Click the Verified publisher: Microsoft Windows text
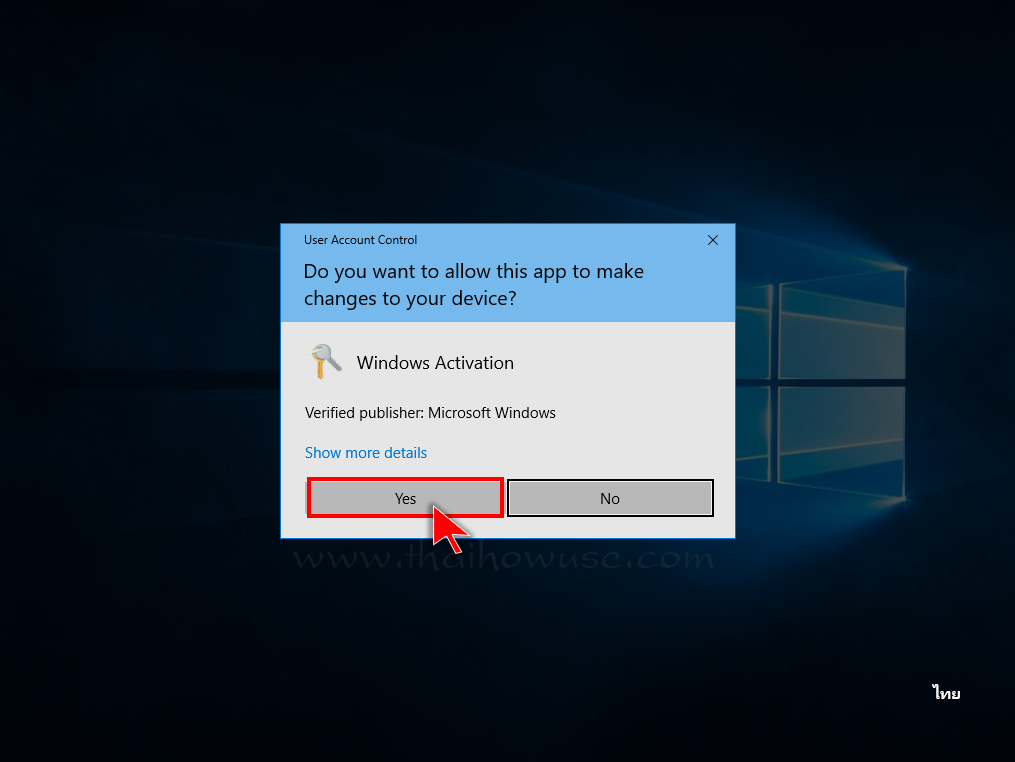1015x762 pixels. click(430, 413)
